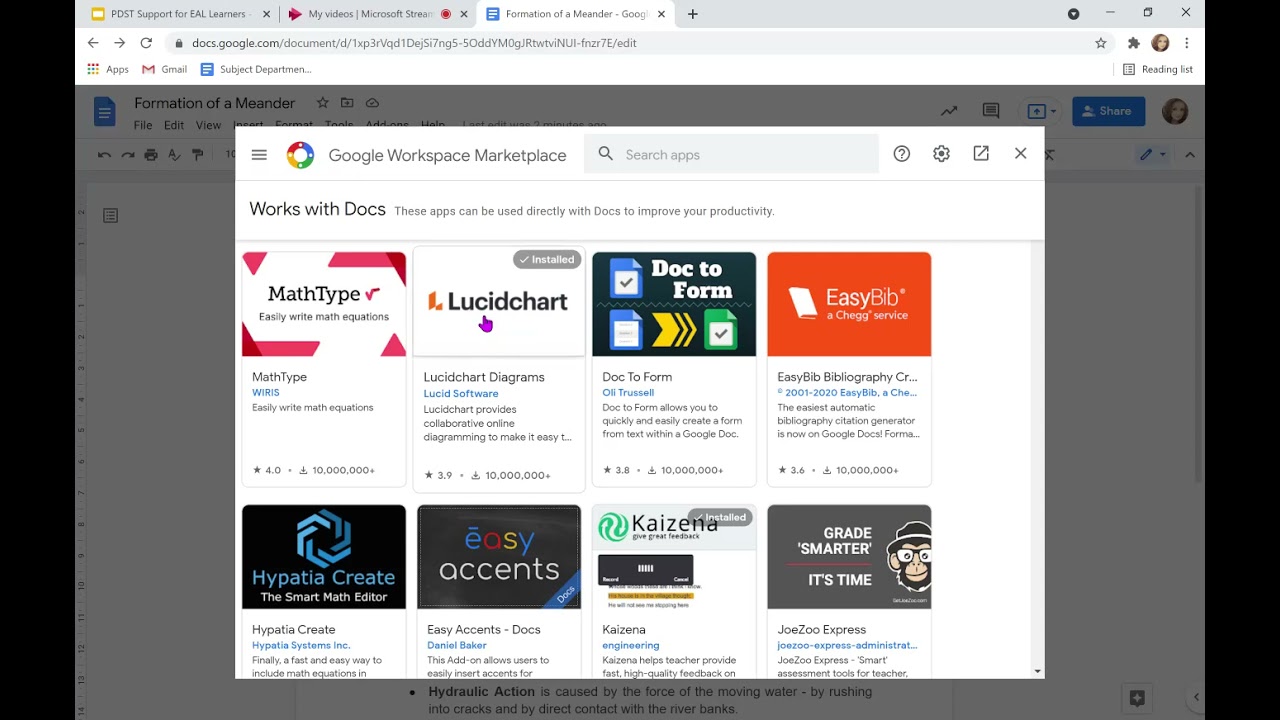Click the move-to-folder icon beside title
The width and height of the screenshot is (1280, 720).
[347, 103]
